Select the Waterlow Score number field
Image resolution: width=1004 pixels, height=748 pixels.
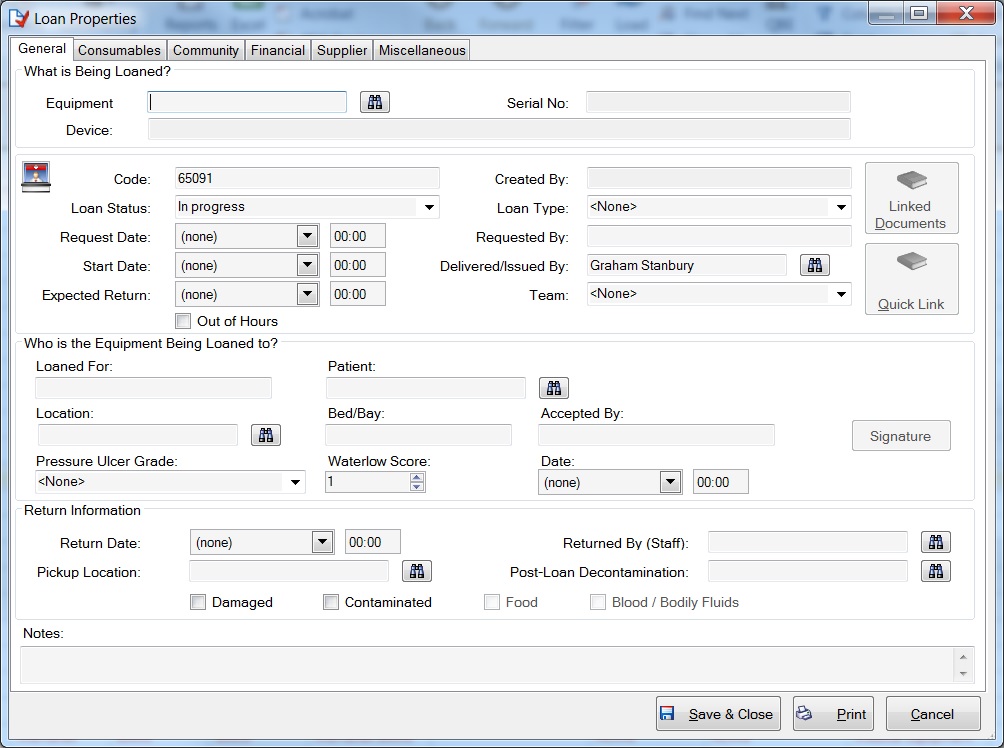point(368,482)
